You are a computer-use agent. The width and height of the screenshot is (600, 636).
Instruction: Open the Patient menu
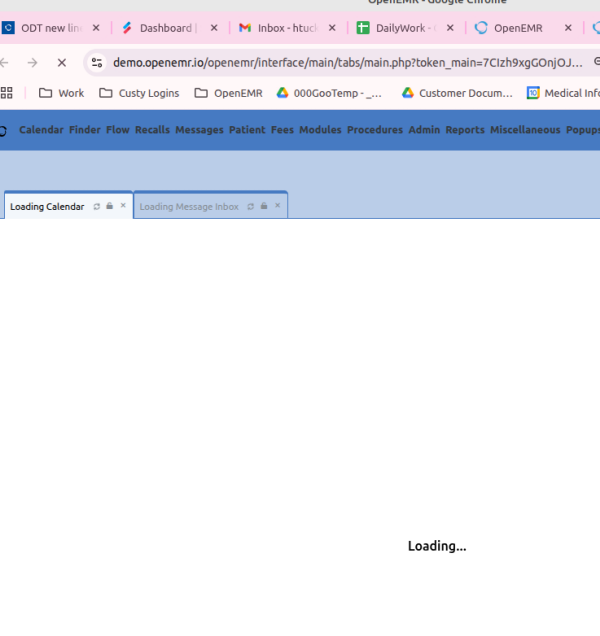[x=247, y=130]
